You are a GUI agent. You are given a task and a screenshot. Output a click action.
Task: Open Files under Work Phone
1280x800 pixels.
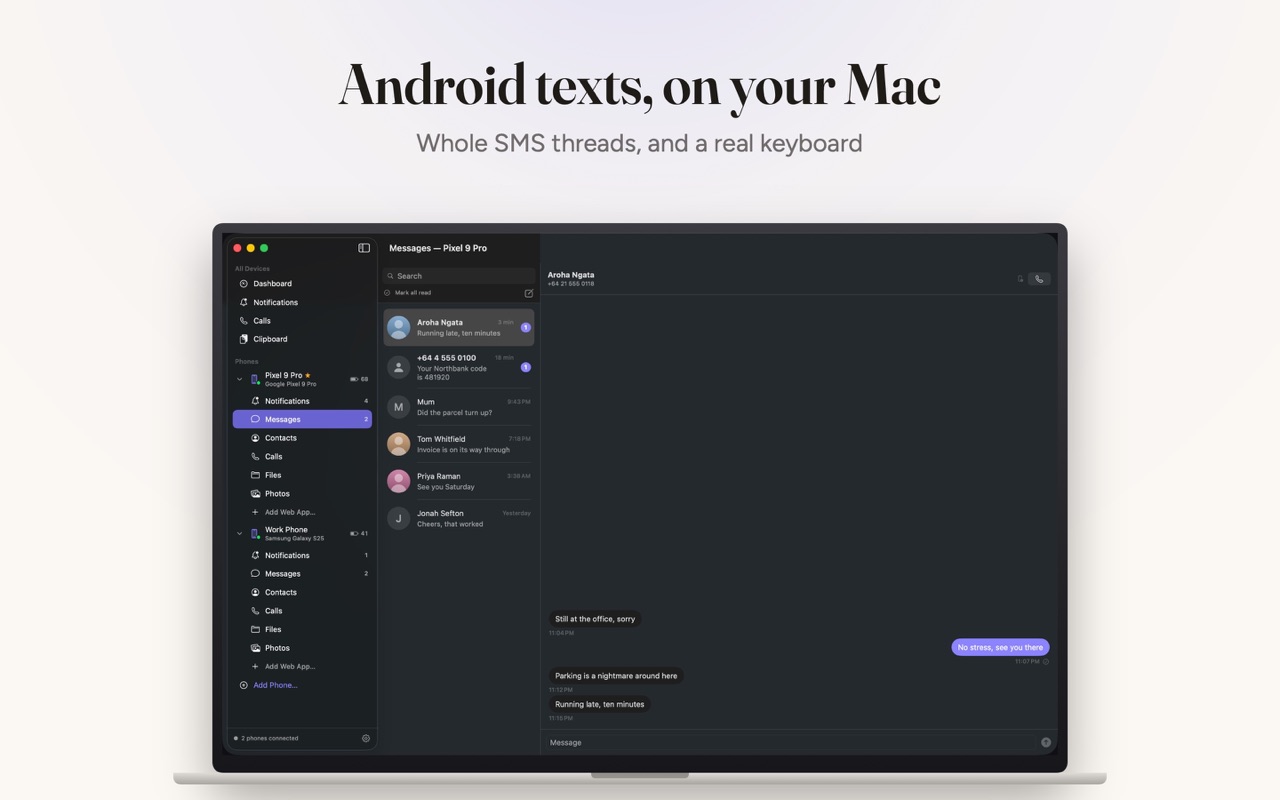point(302,629)
